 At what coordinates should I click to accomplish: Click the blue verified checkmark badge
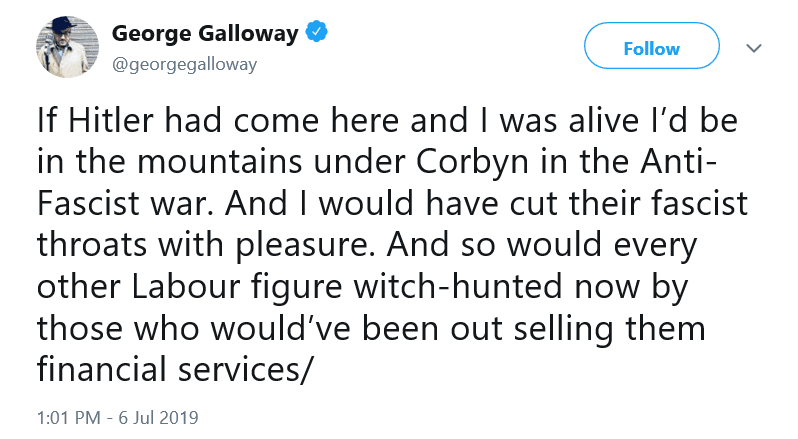[x=316, y=32]
